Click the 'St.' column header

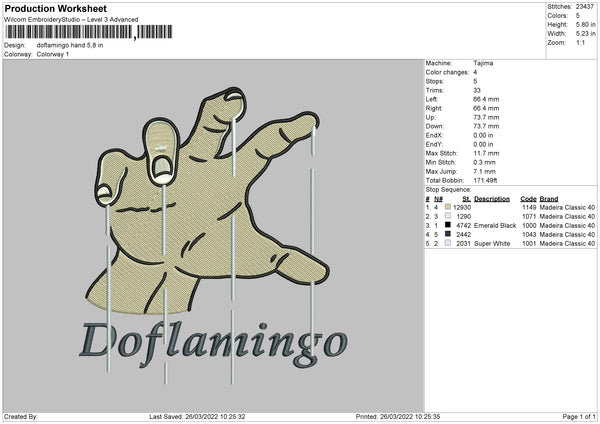[466, 199]
